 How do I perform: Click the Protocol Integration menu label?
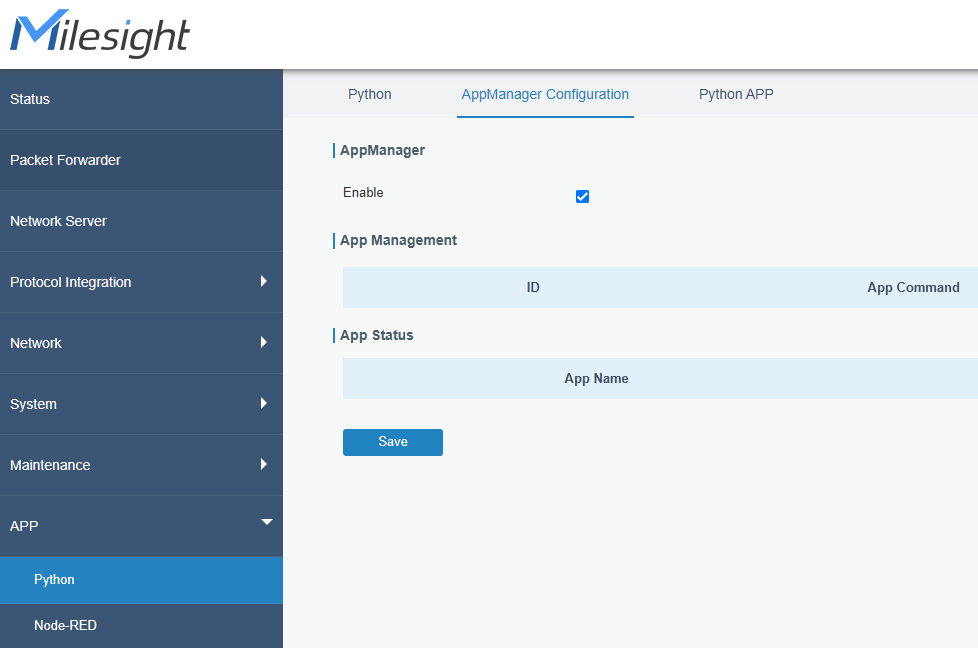point(70,282)
